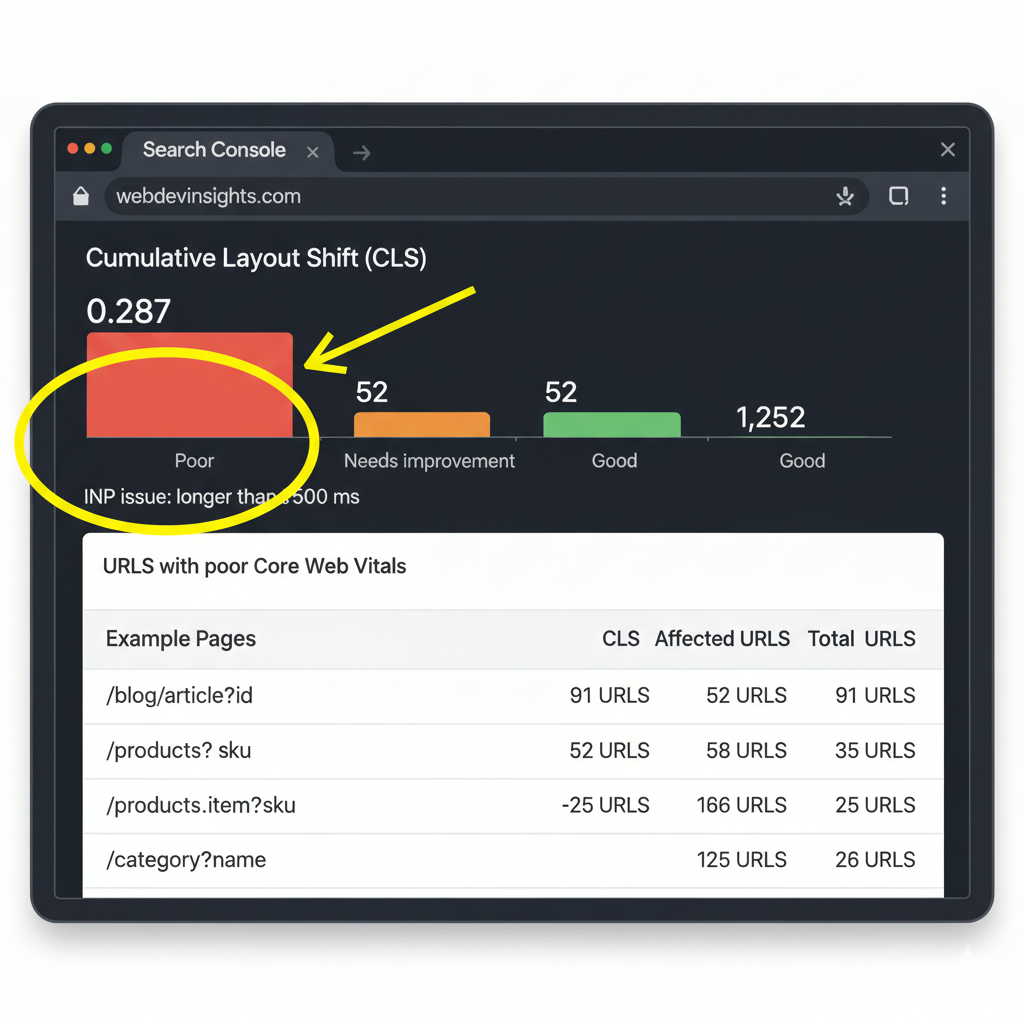The height and width of the screenshot is (1024, 1024).
Task: Click the INP issue description text
Action: pos(221,497)
